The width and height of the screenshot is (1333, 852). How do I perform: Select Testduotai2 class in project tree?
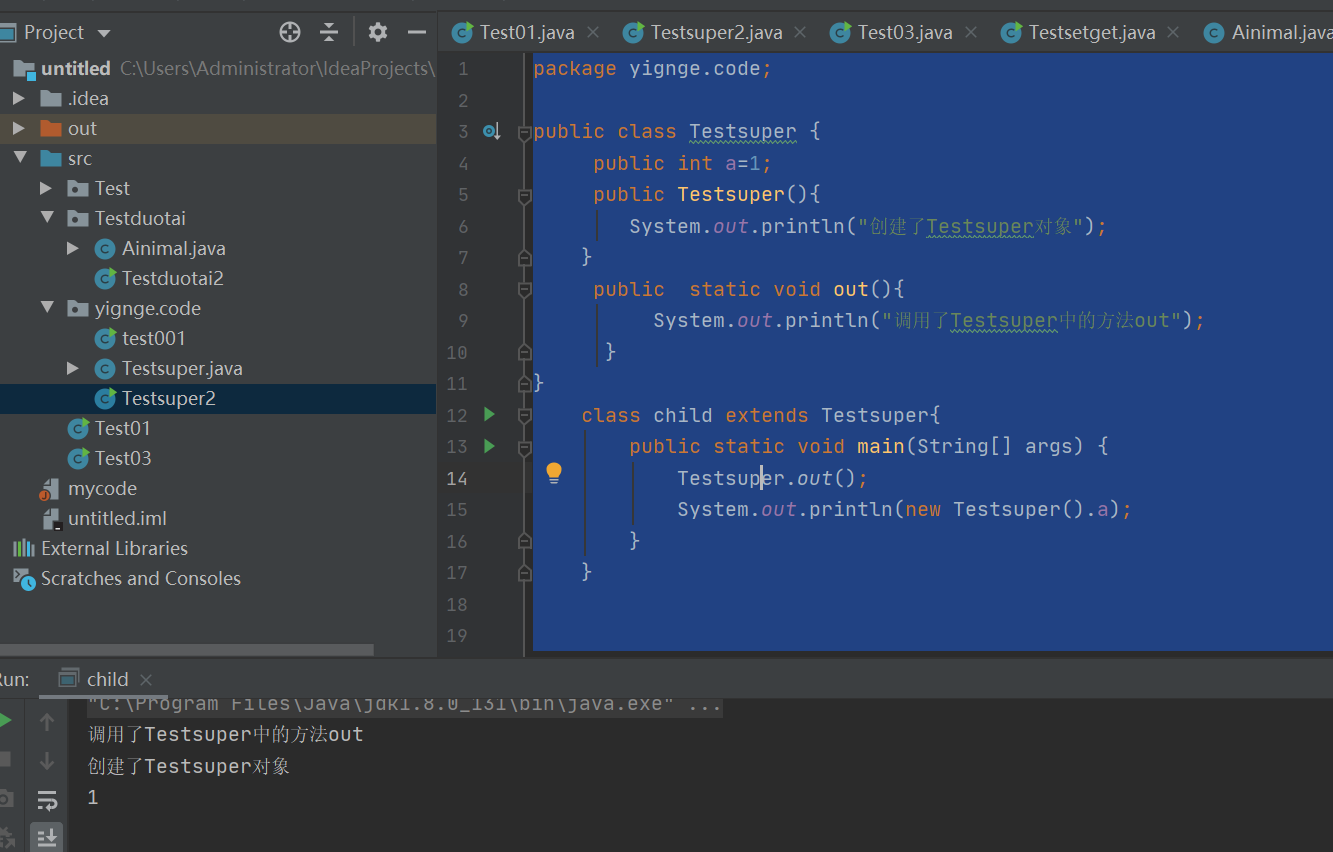[172, 278]
